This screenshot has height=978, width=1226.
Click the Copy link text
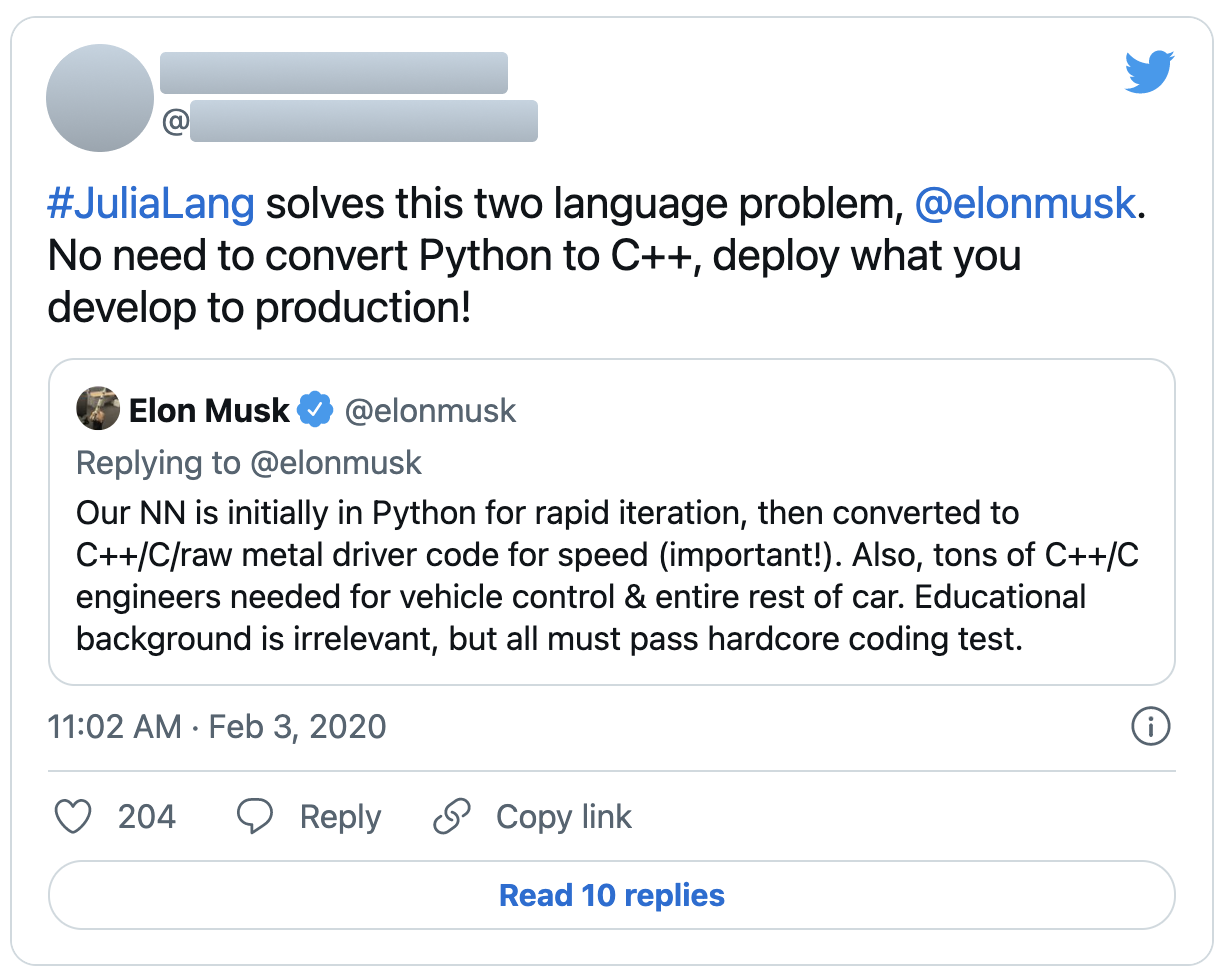[564, 817]
